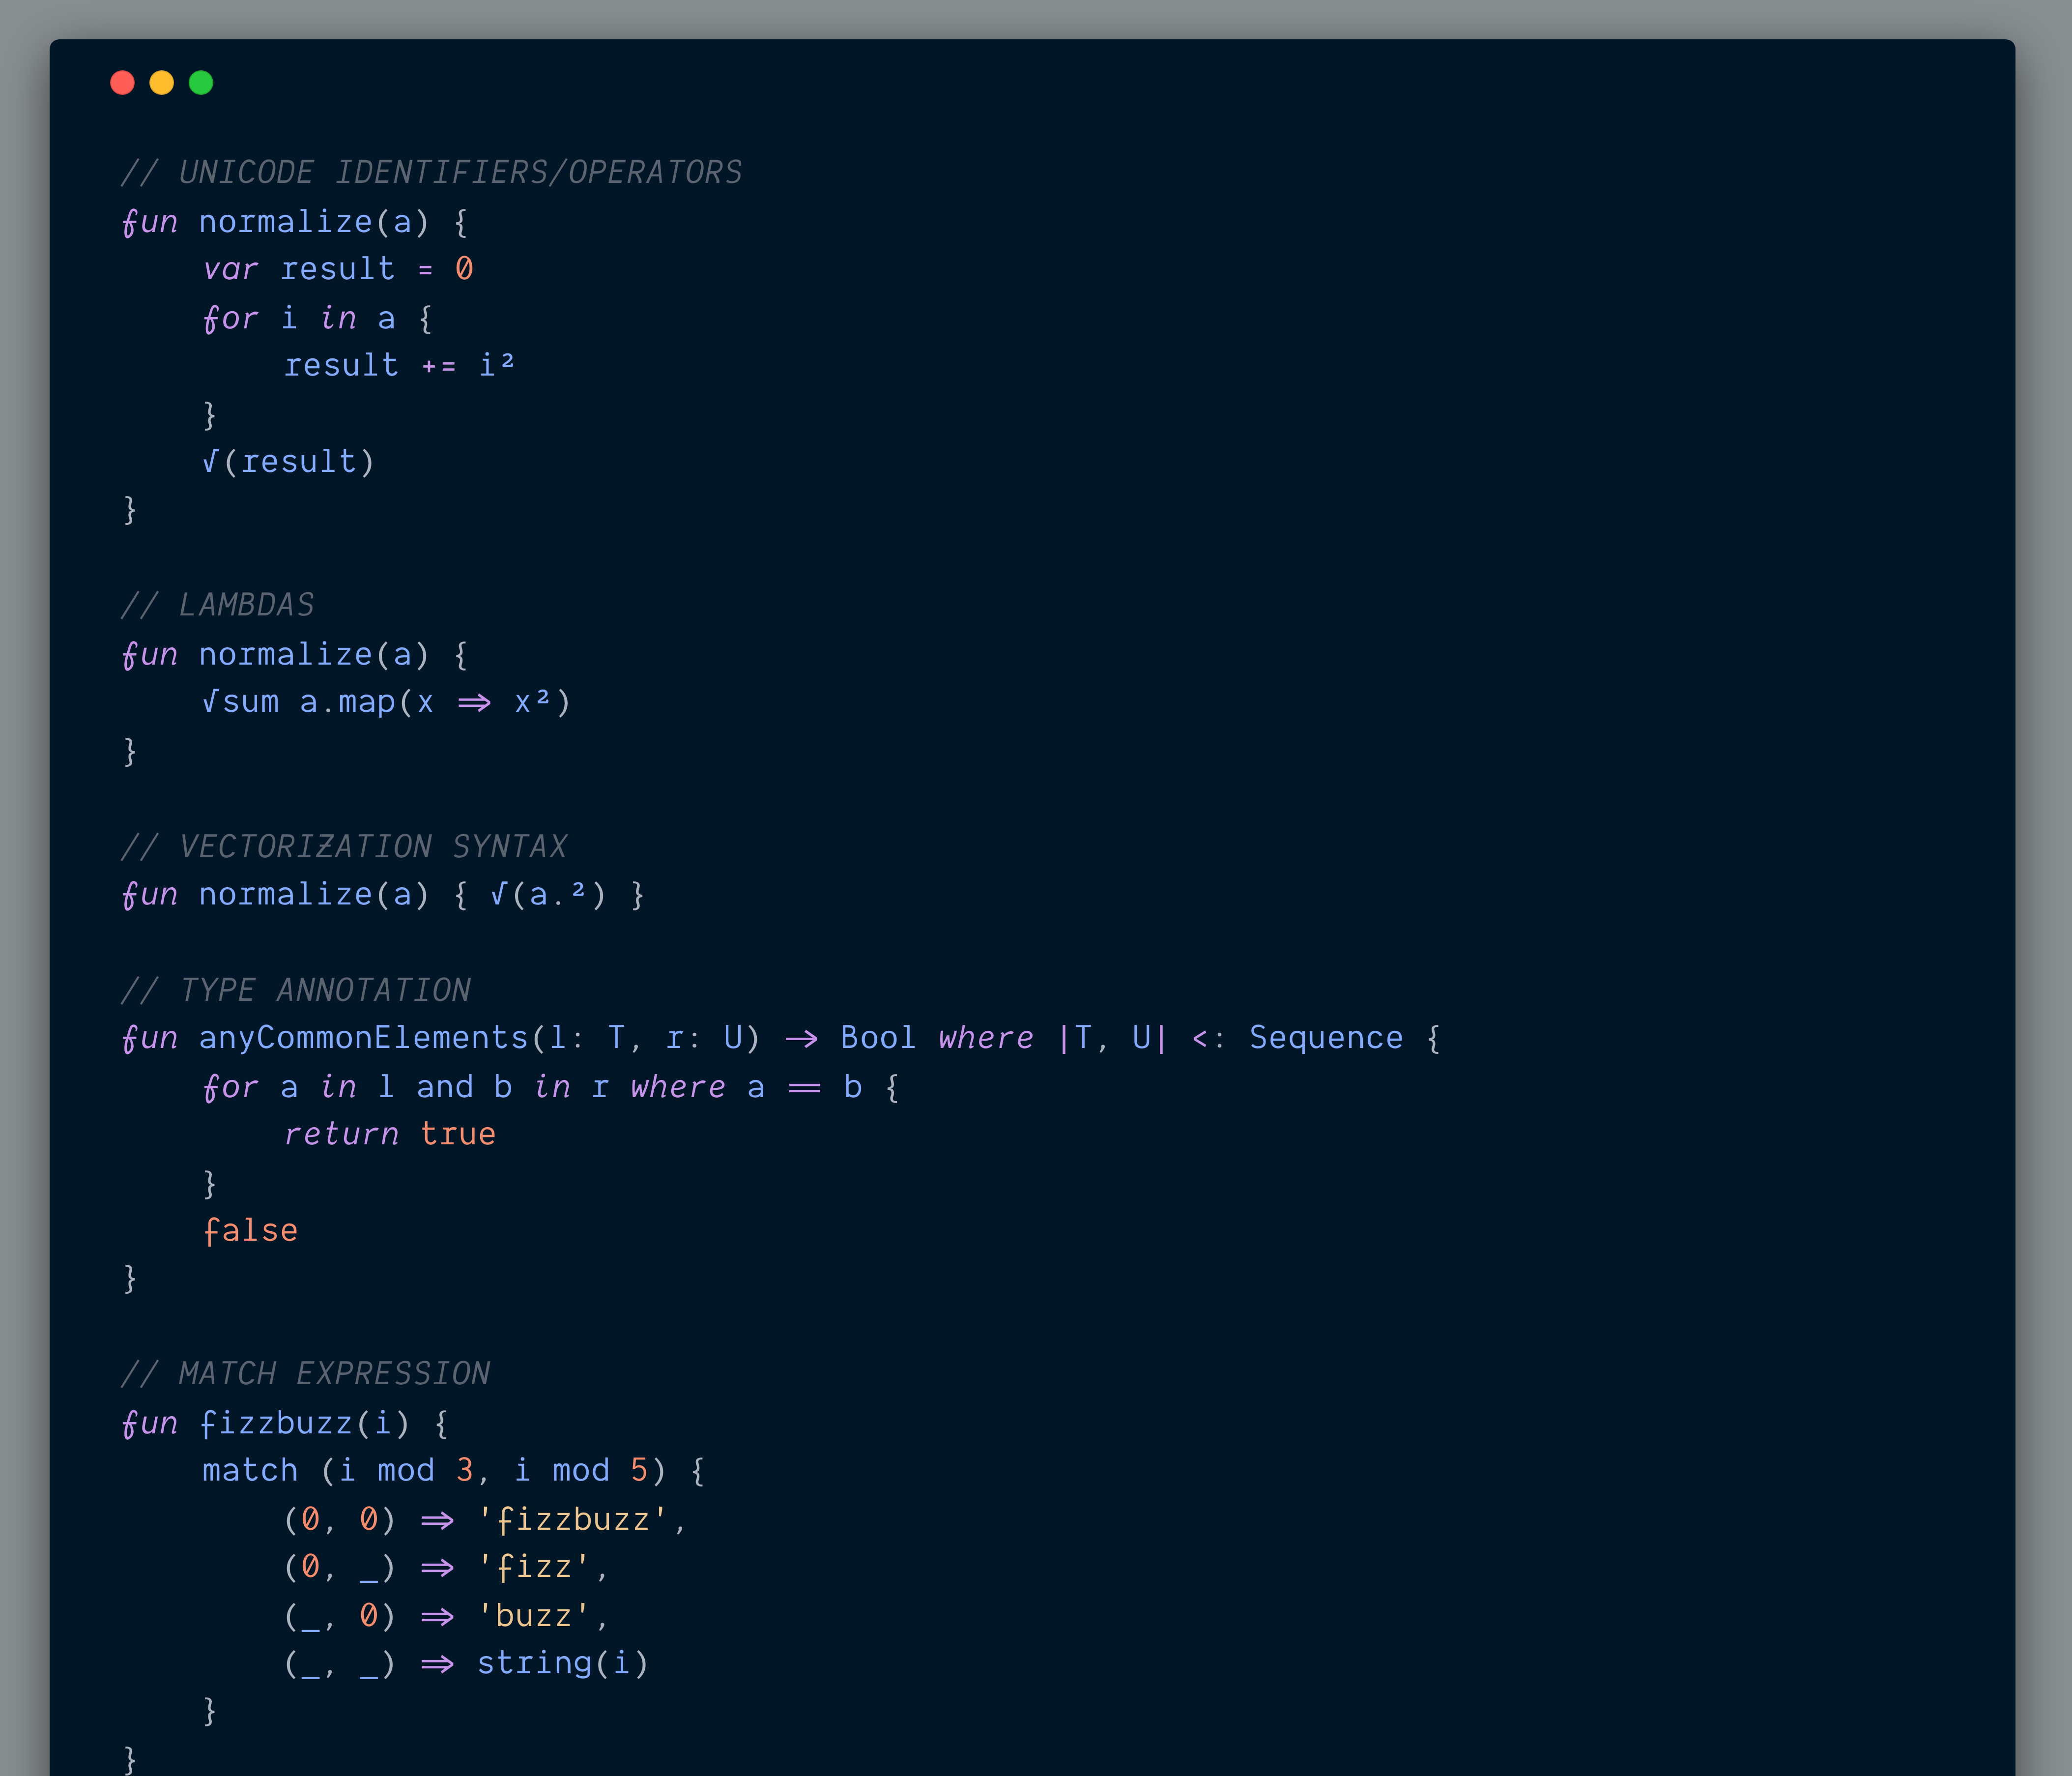
Task: Click the return type "Bool"
Action: pyautogui.click(x=878, y=1038)
